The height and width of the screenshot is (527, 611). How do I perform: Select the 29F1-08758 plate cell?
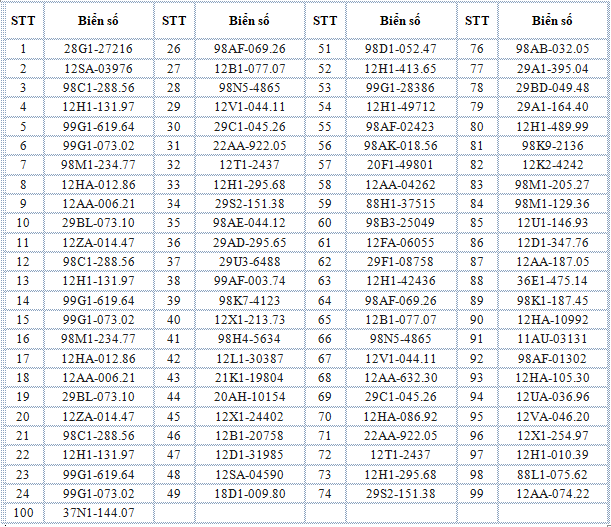pos(400,261)
